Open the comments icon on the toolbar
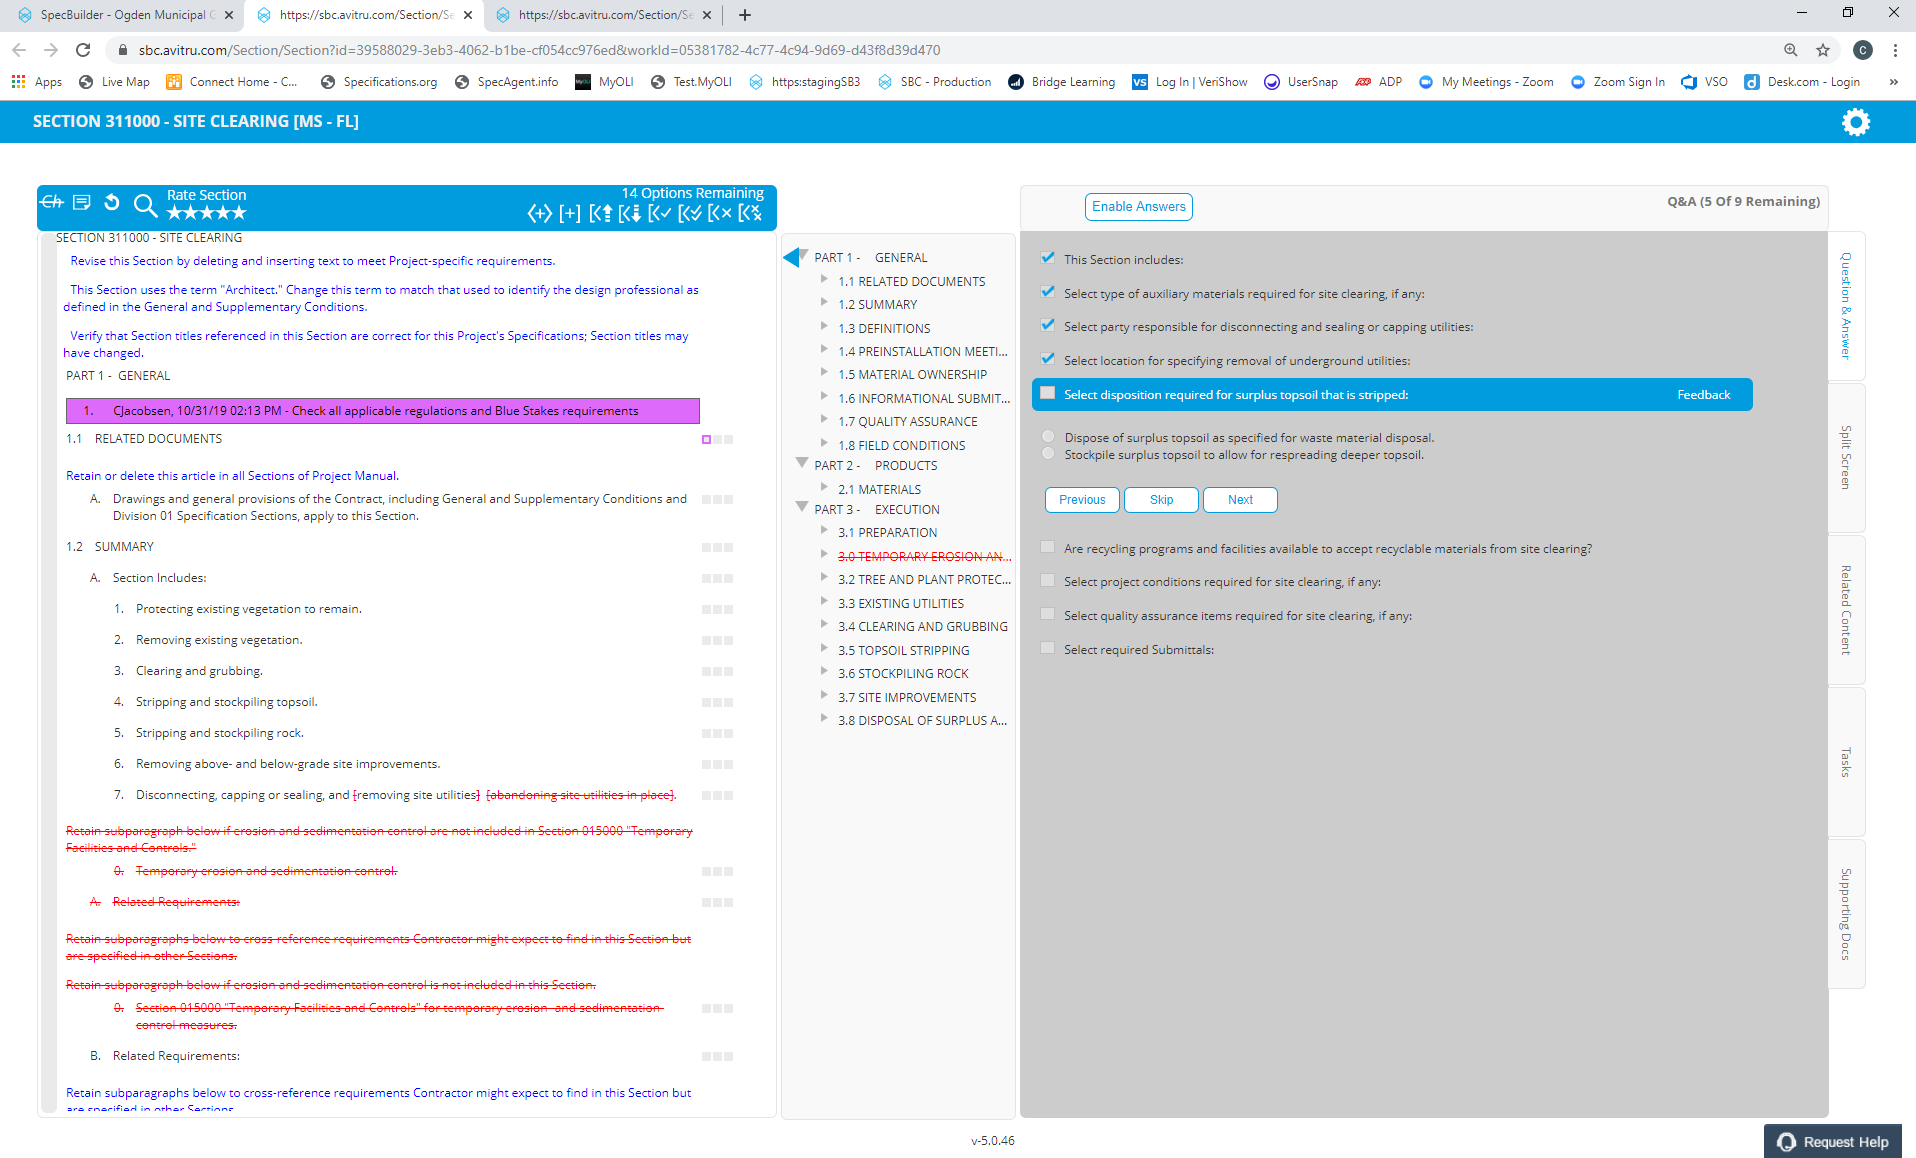This screenshot has width=1916, height=1158. point(82,203)
